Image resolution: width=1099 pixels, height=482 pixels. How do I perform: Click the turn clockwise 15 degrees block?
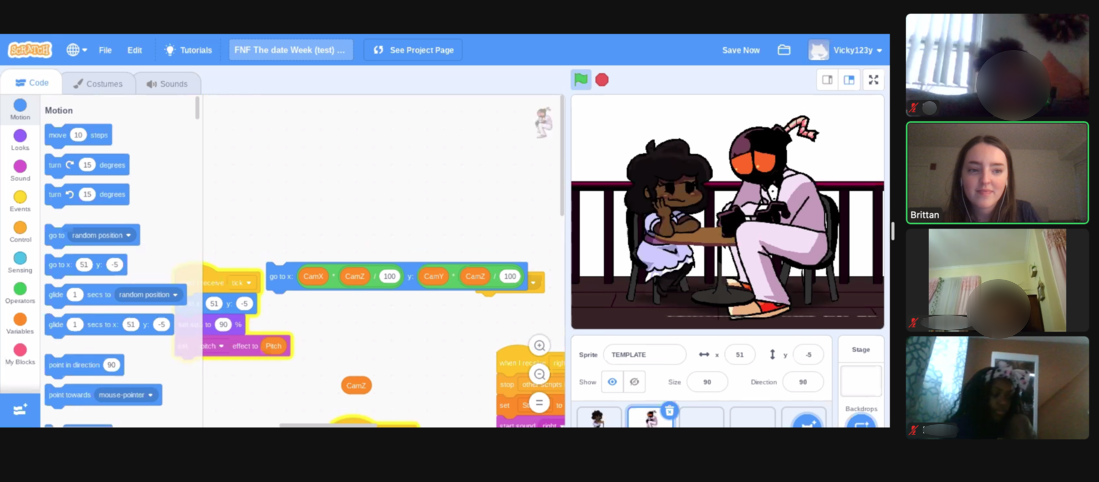87,165
